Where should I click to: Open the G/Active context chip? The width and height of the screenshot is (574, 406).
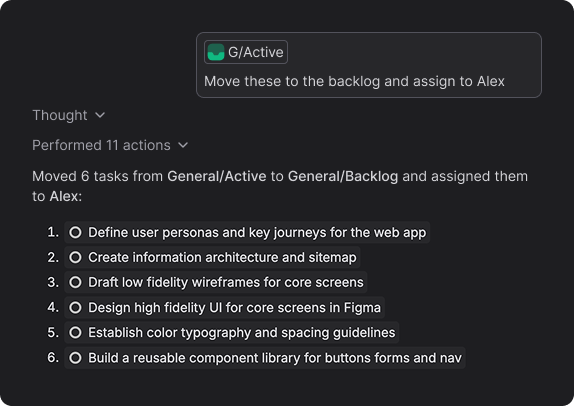tap(246, 52)
